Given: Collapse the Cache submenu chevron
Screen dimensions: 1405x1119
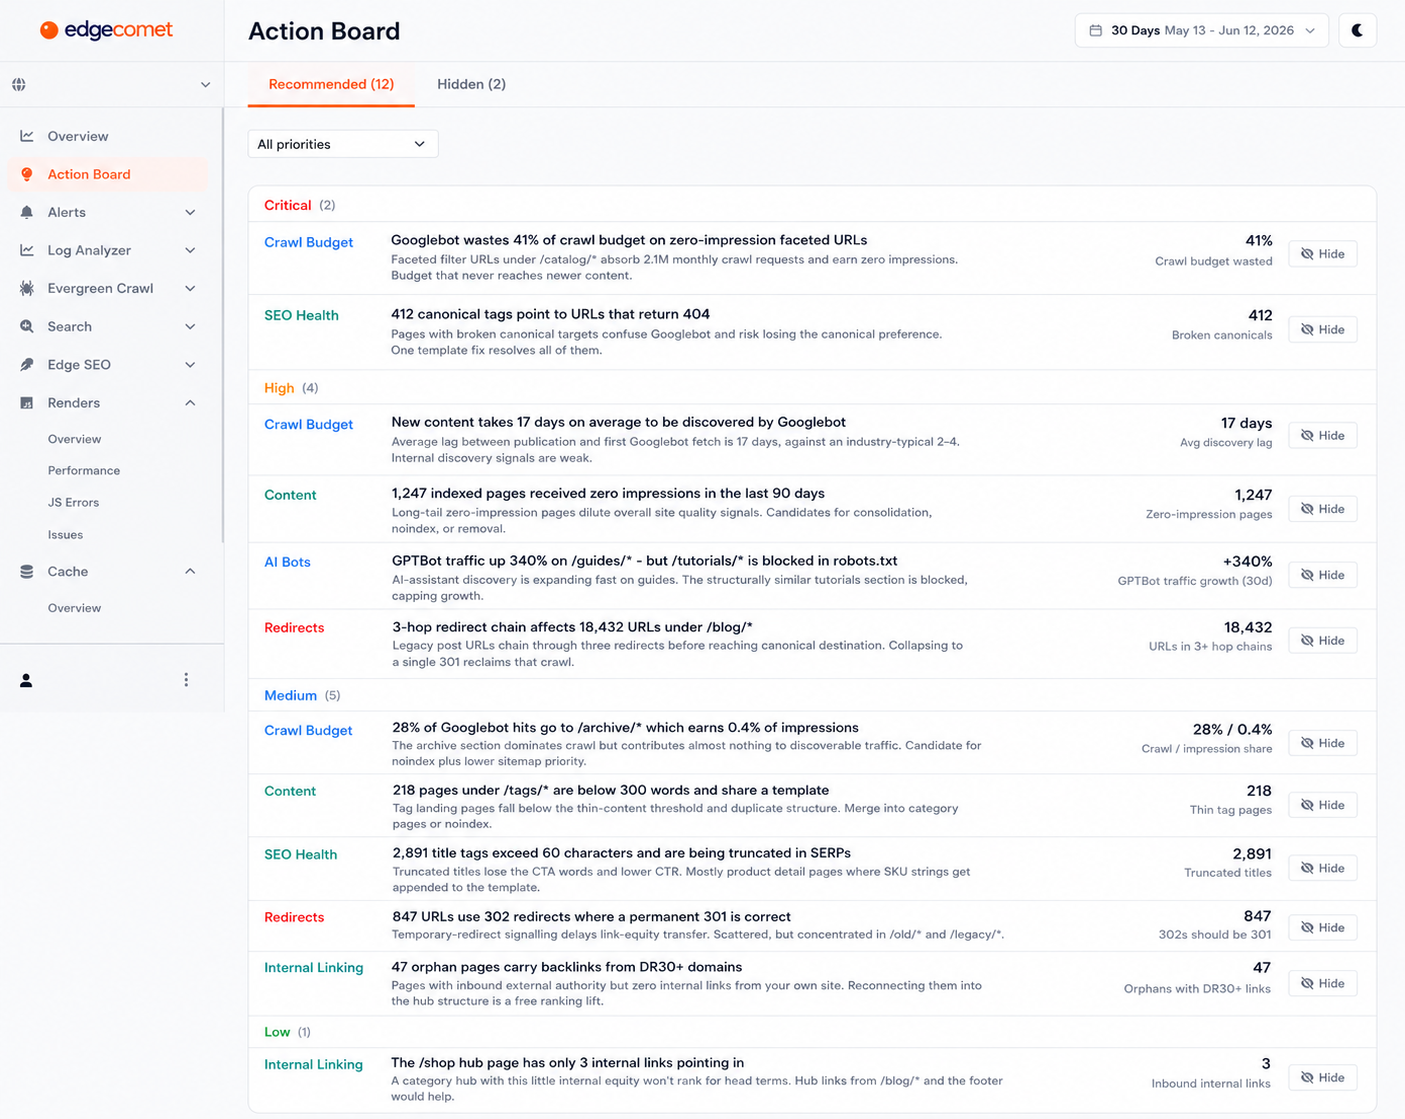Looking at the screenshot, I should pyautogui.click(x=190, y=571).
